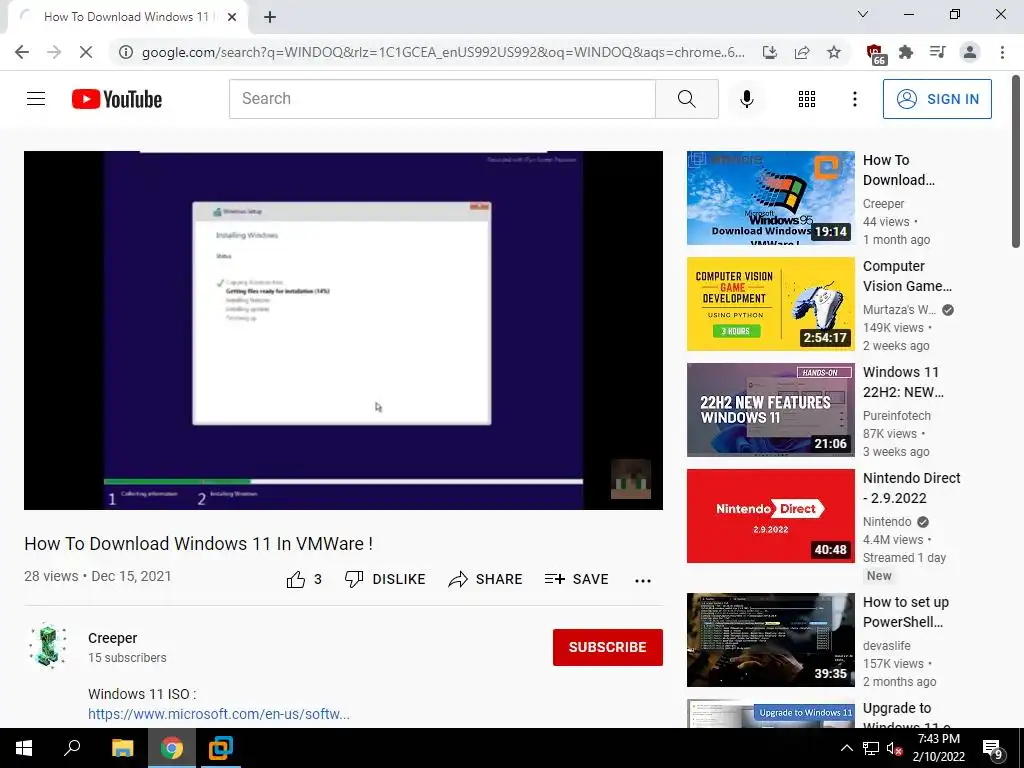Open Windows taskbar search
This screenshot has height=768, width=1024.
pyautogui.click(x=72, y=748)
